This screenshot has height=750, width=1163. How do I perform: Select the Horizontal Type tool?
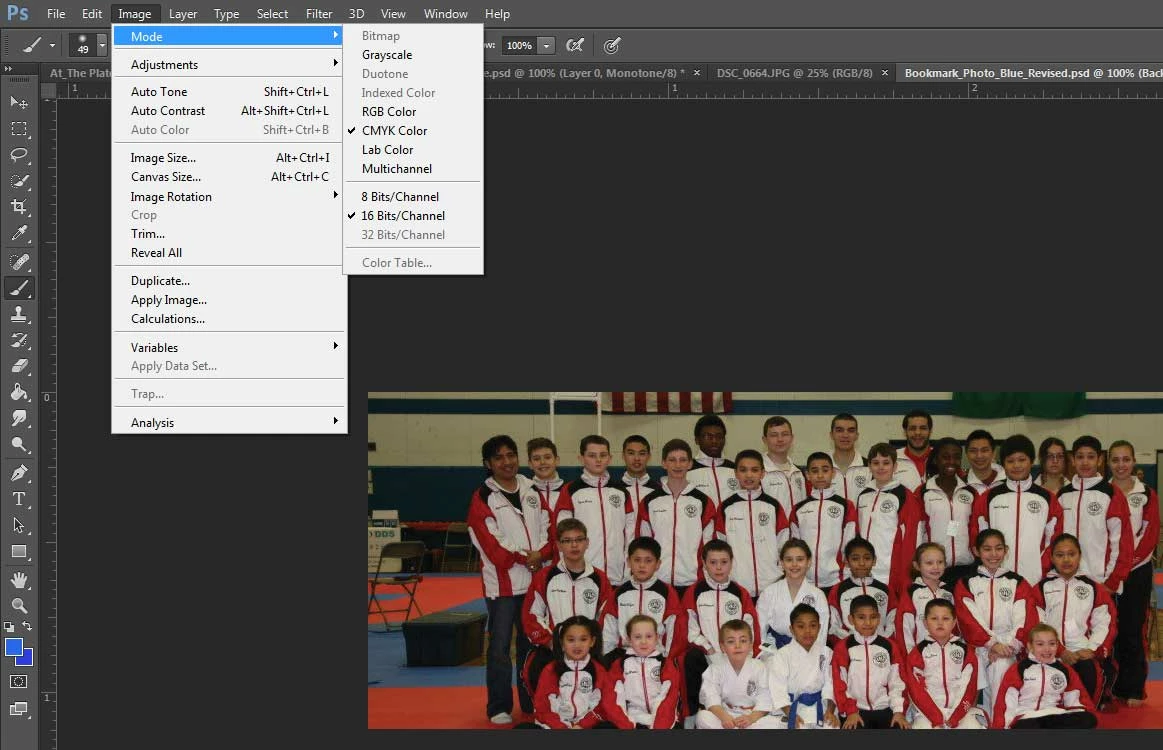point(19,499)
